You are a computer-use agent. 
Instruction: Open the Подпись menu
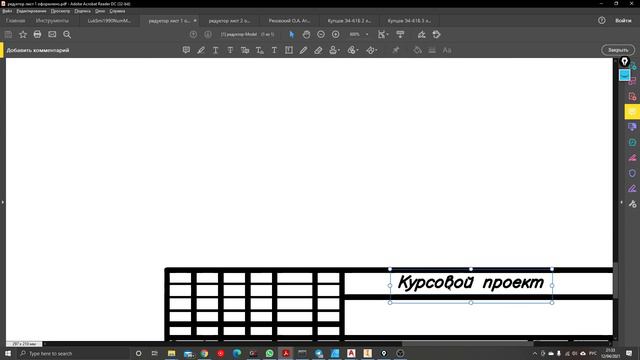tap(82, 11)
